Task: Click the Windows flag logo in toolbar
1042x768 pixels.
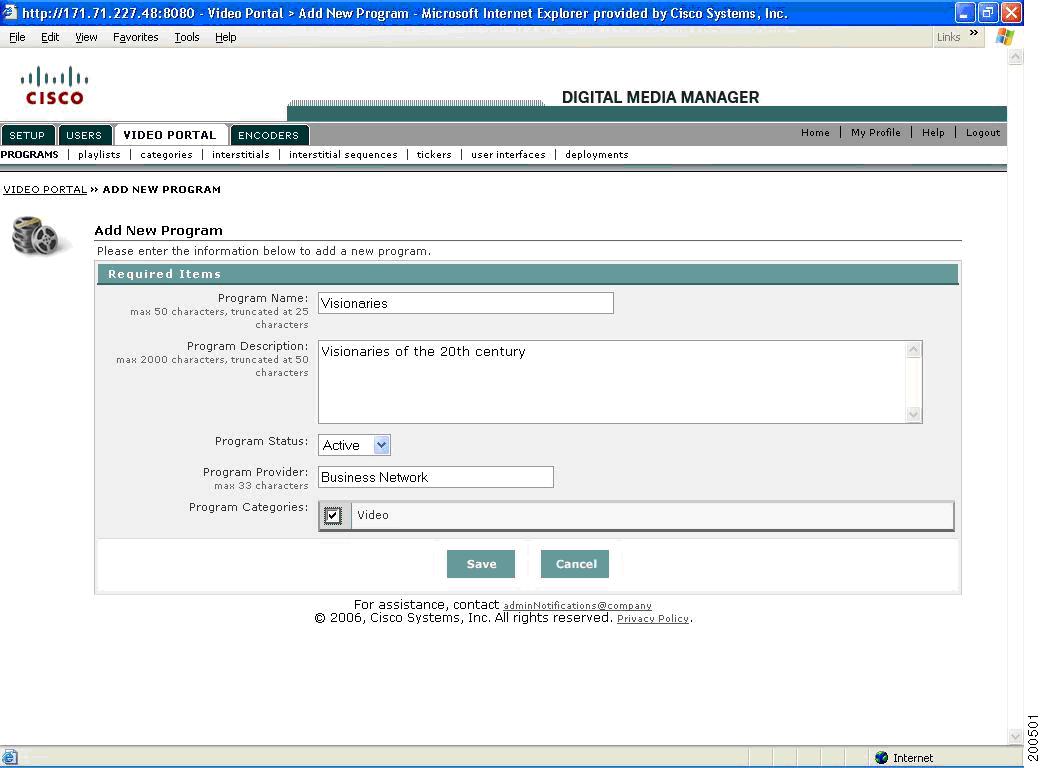Action: (1005, 37)
